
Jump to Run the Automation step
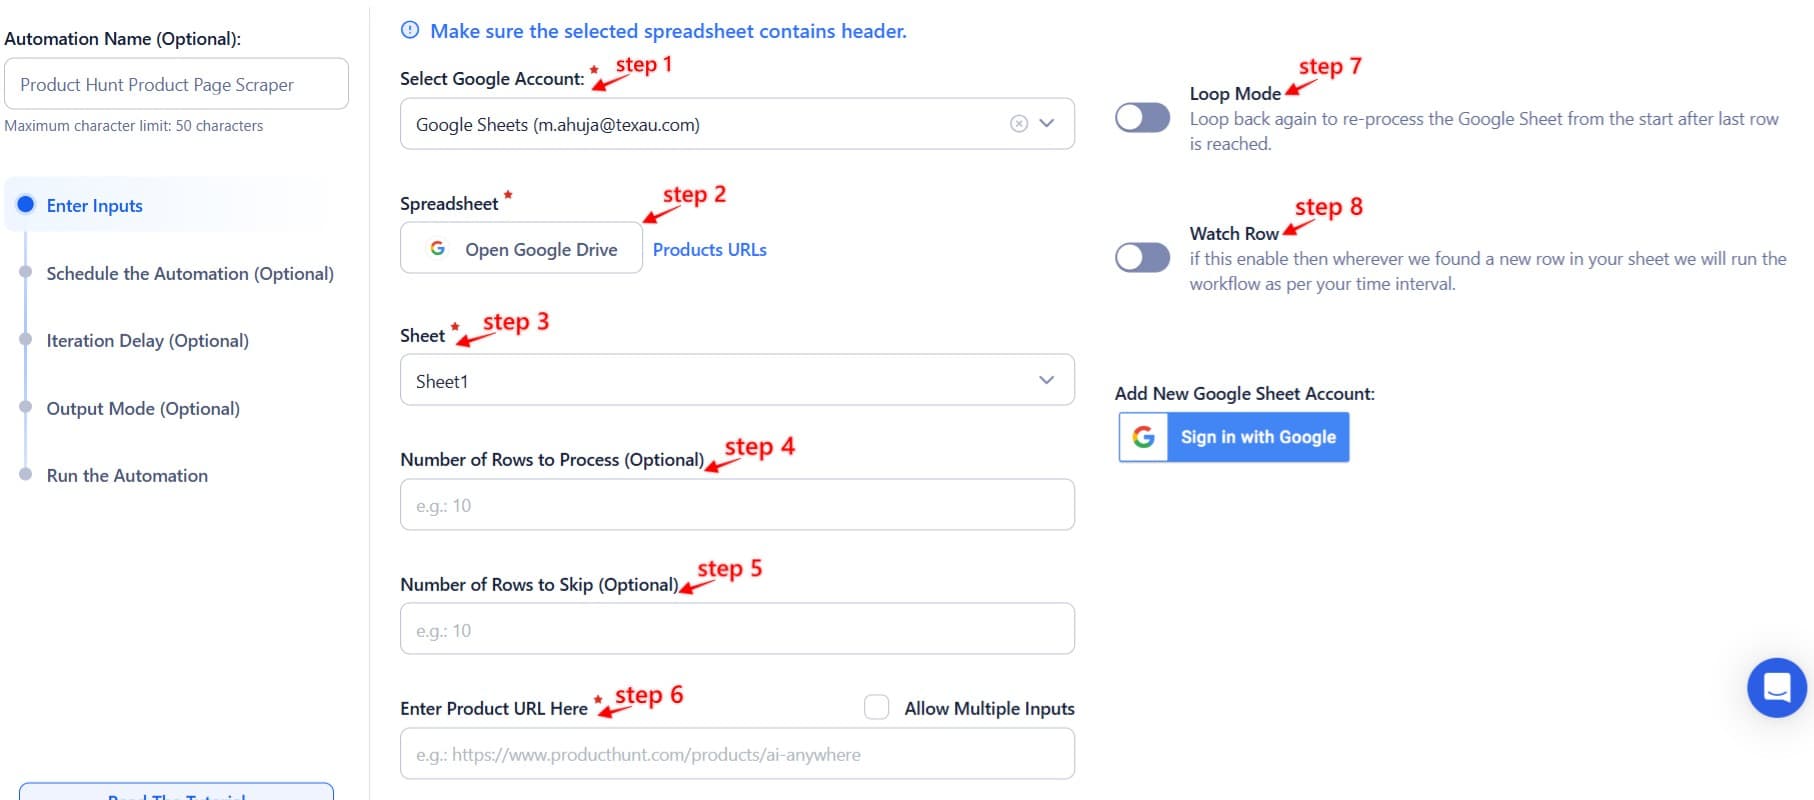[x=127, y=475]
